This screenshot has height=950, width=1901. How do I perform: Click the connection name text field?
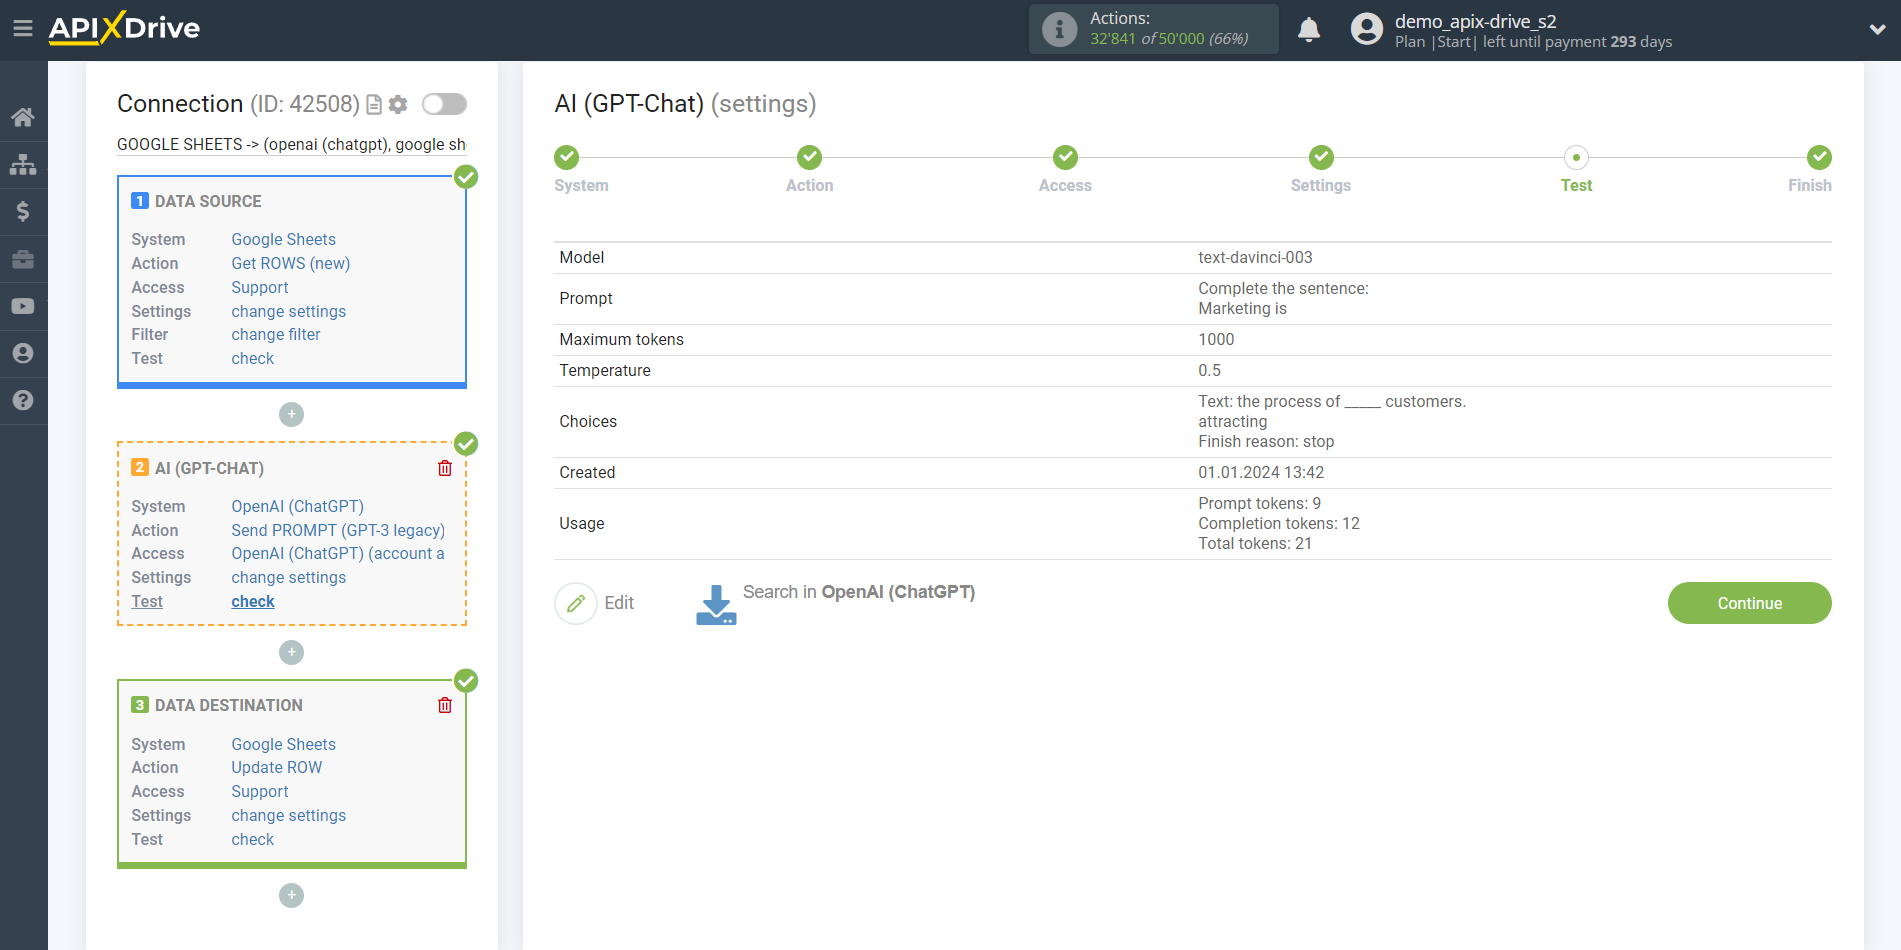pos(292,144)
